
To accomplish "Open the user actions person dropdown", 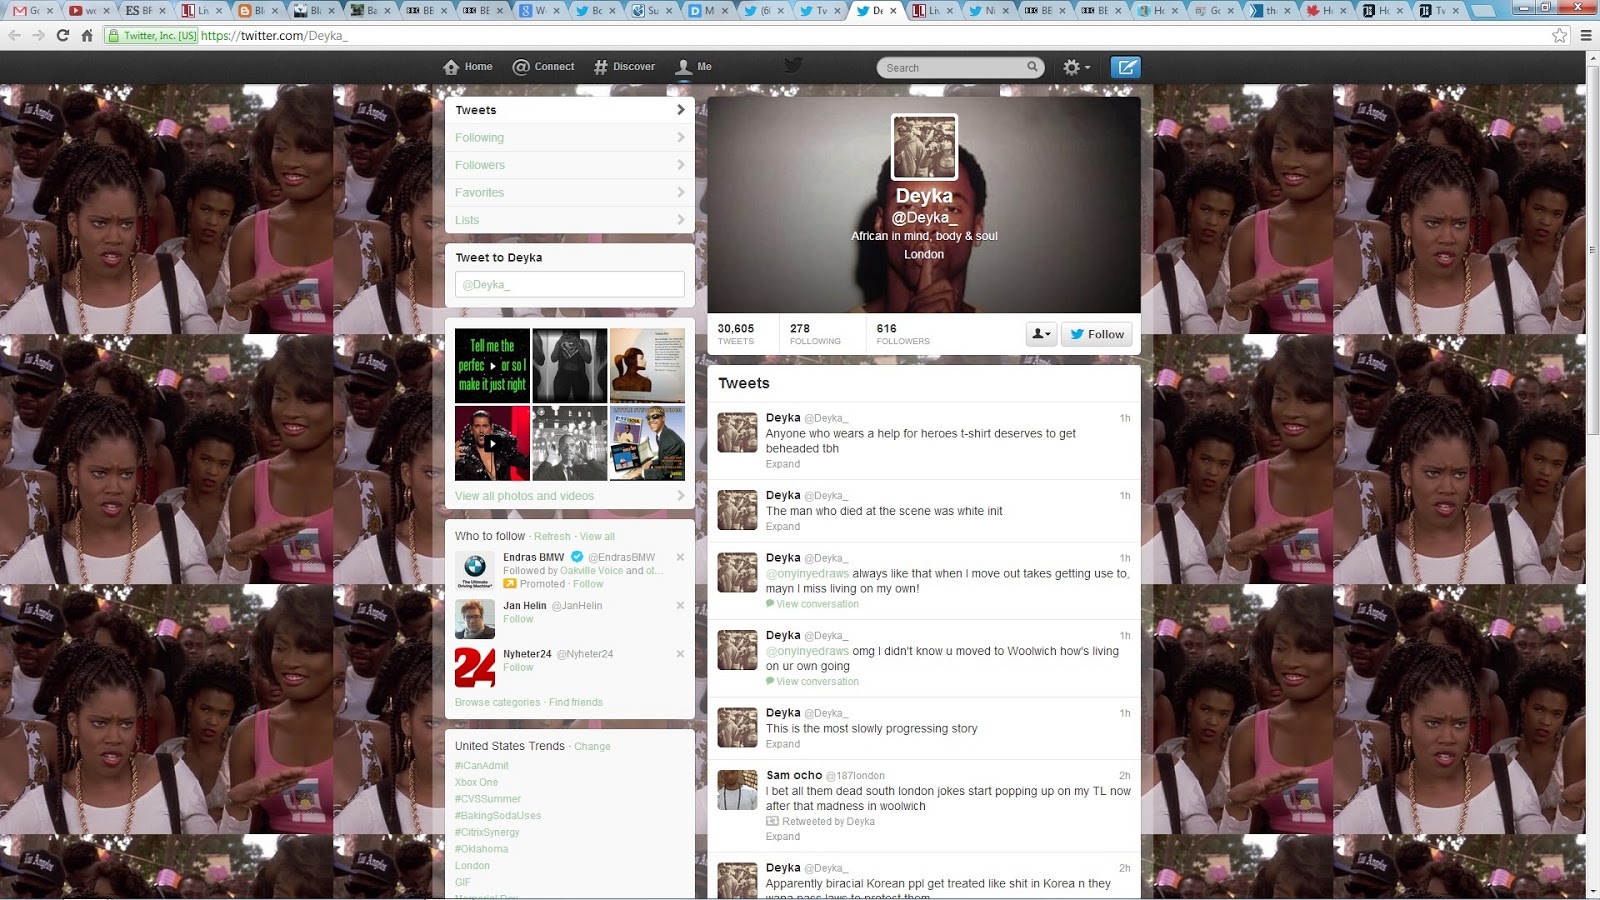I will click(1041, 334).
